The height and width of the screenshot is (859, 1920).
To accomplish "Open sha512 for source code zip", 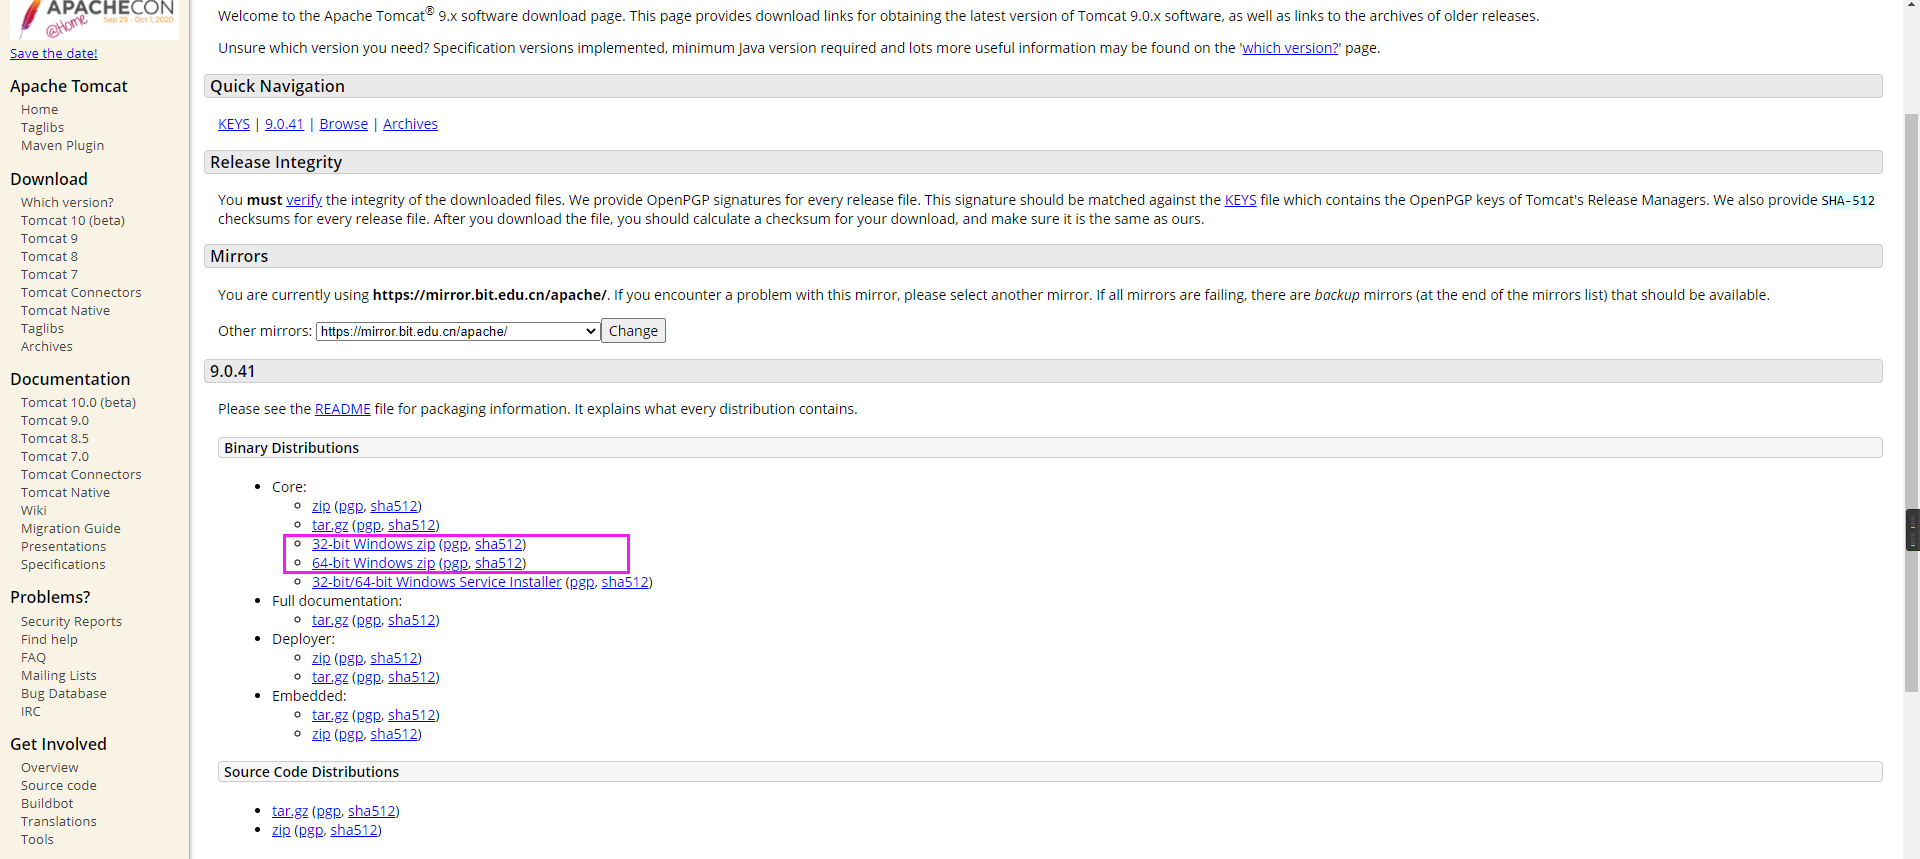I will click(354, 830).
